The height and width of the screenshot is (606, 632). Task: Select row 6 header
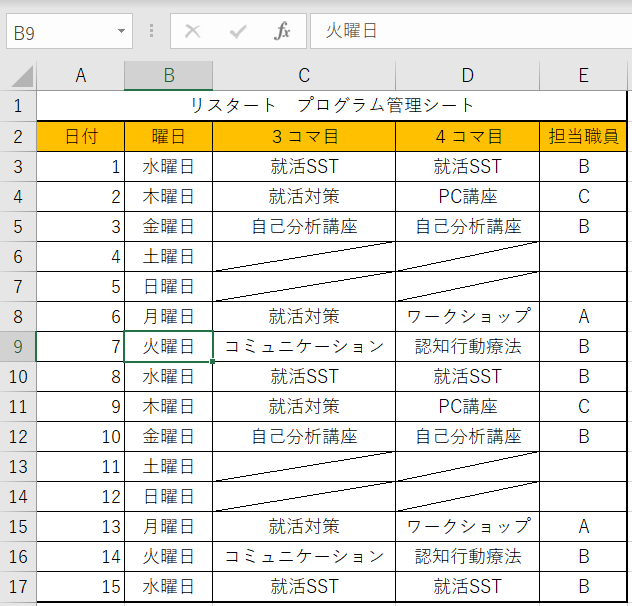pyautogui.click(x=18, y=257)
